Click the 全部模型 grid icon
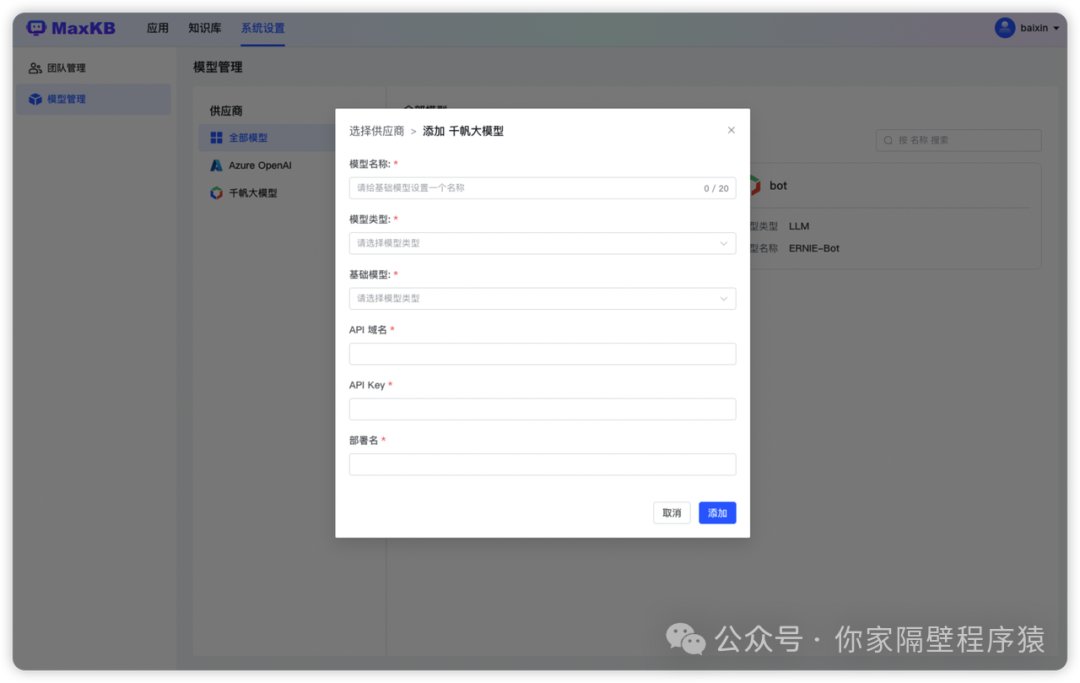The image size is (1080, 683). 216,137
